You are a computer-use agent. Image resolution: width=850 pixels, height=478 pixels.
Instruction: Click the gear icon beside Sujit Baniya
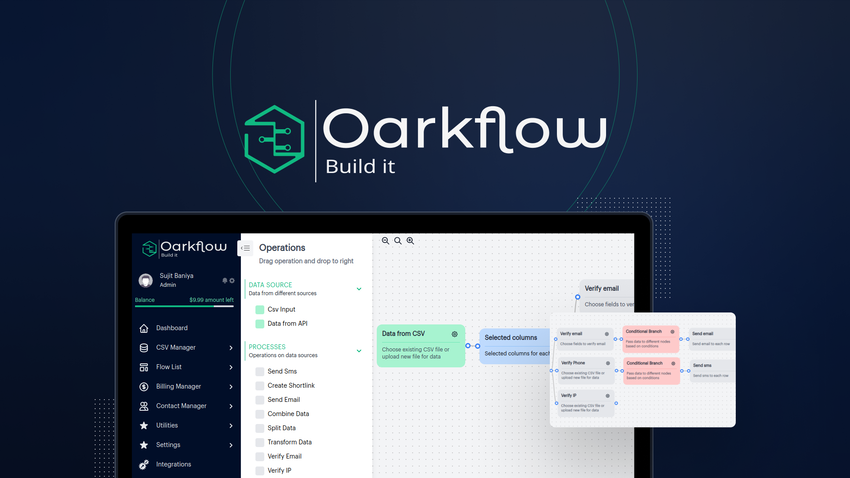(x=232, y=281)
